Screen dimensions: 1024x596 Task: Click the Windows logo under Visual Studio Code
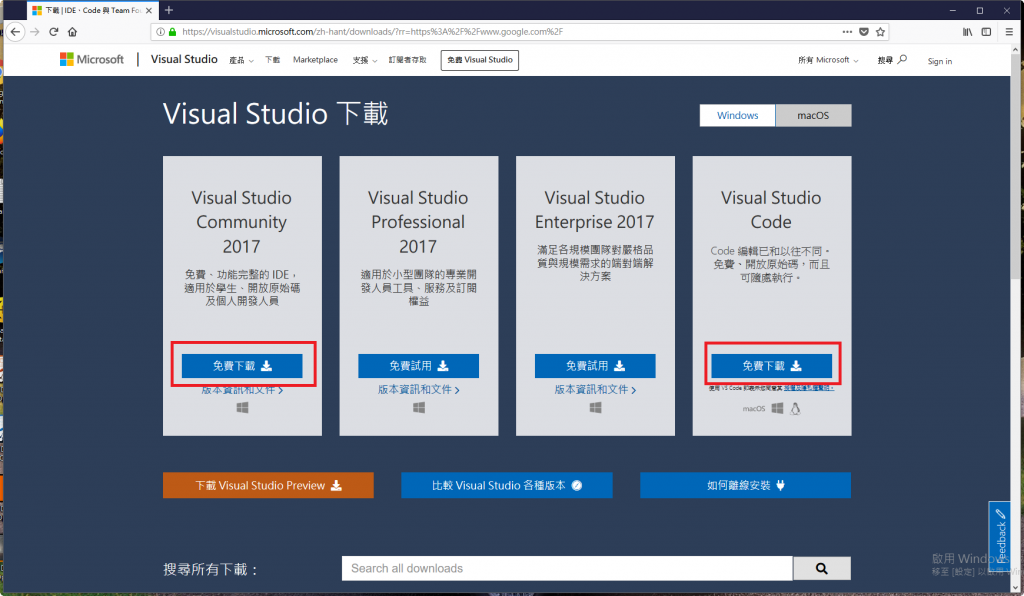tap(777, 408)
